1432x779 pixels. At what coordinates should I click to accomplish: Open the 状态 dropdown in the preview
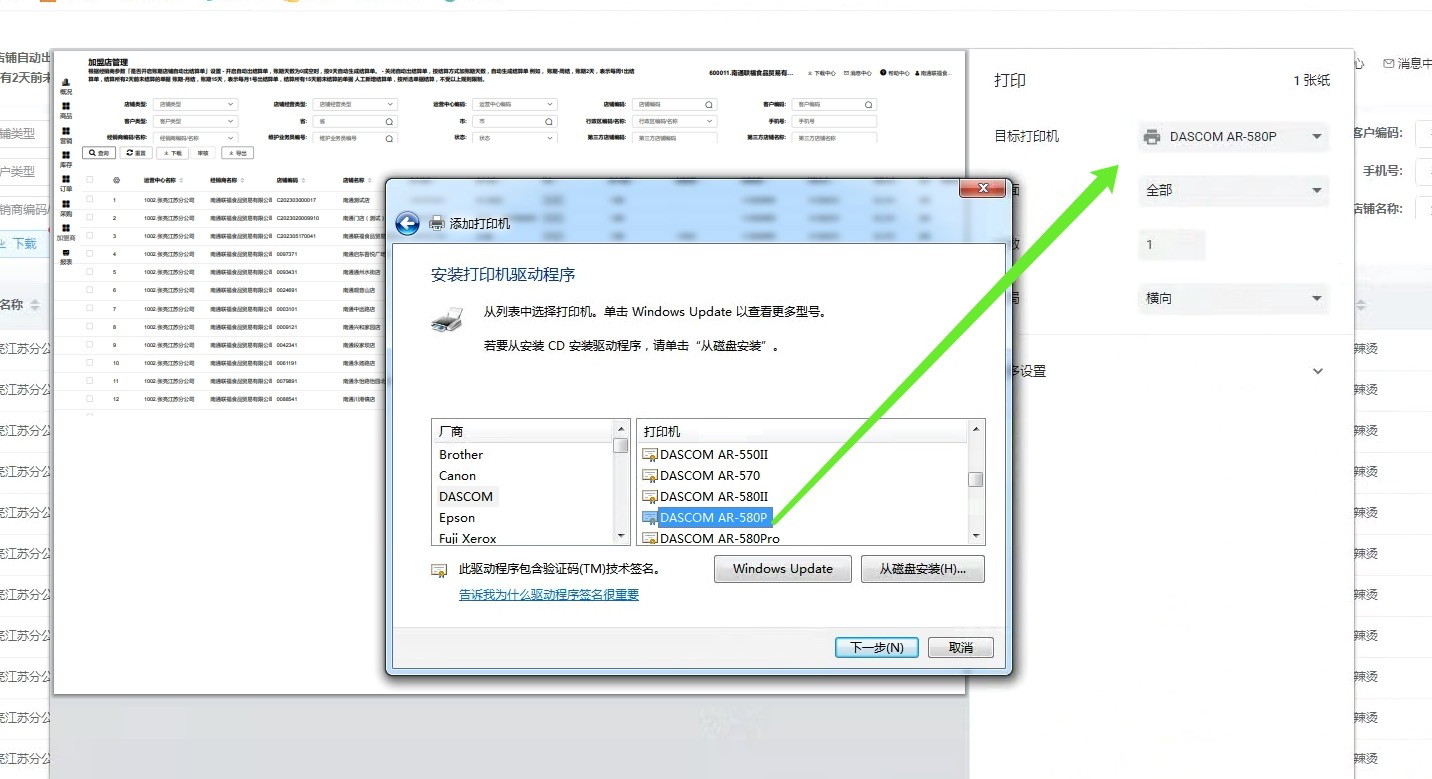[516, 138]
